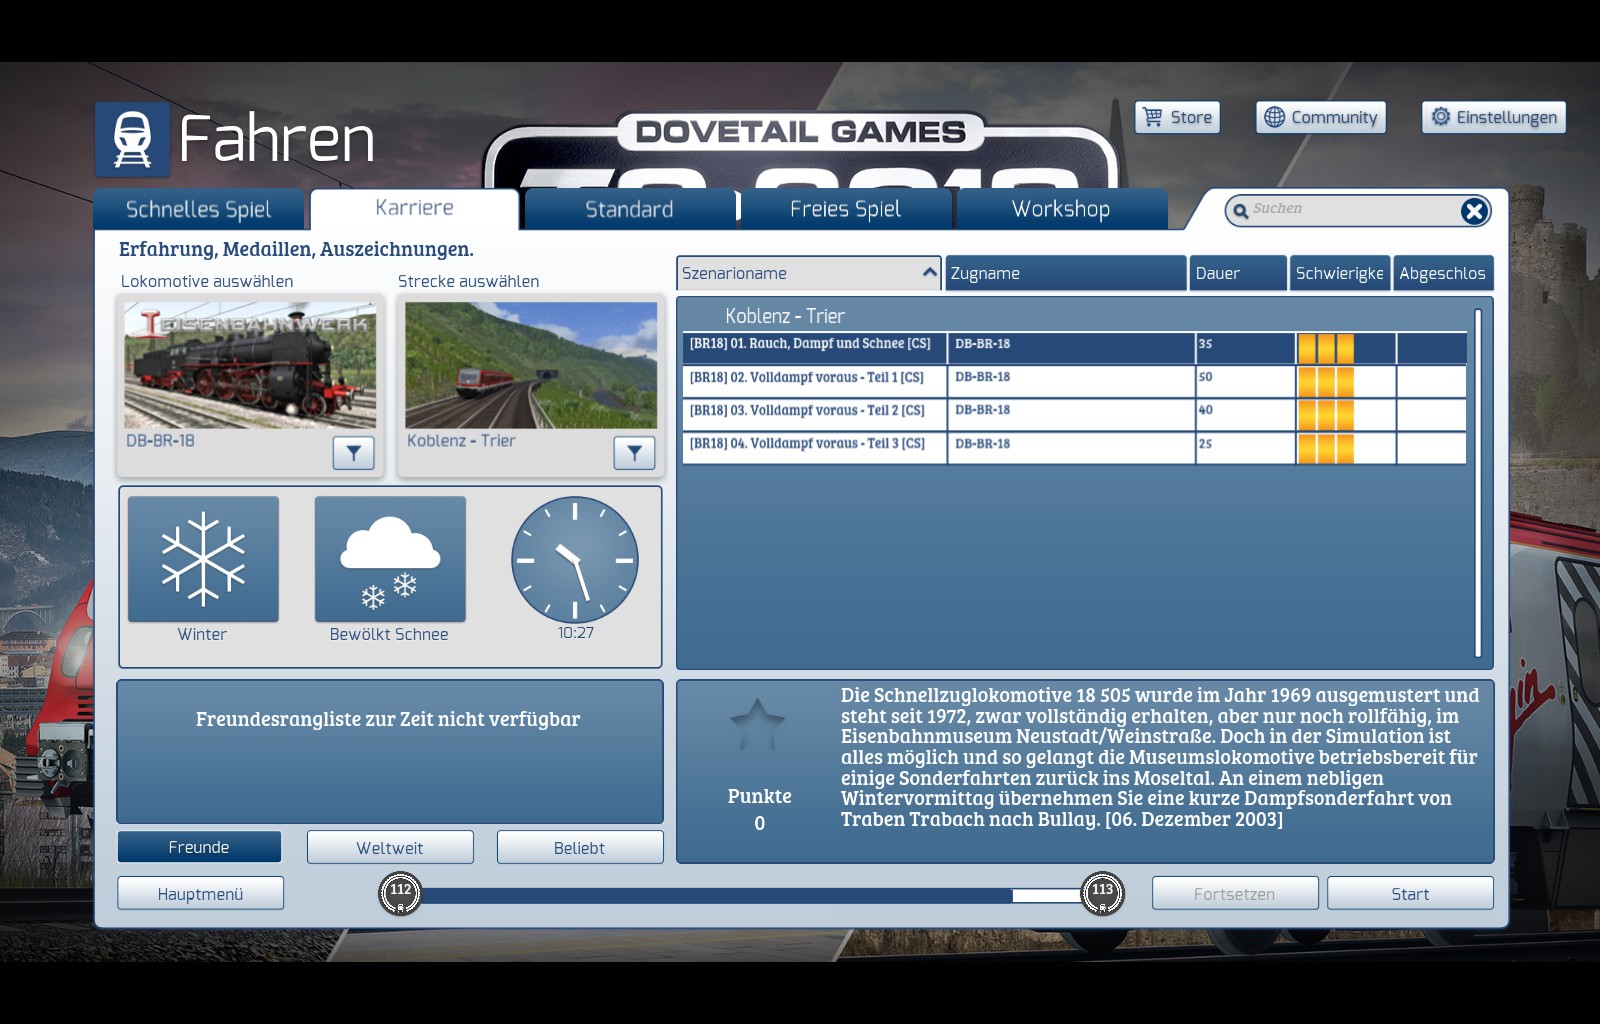The width and height of the screenshot is (1600, 1024).
Task: Open the Store
Action: pos(1178,117)
